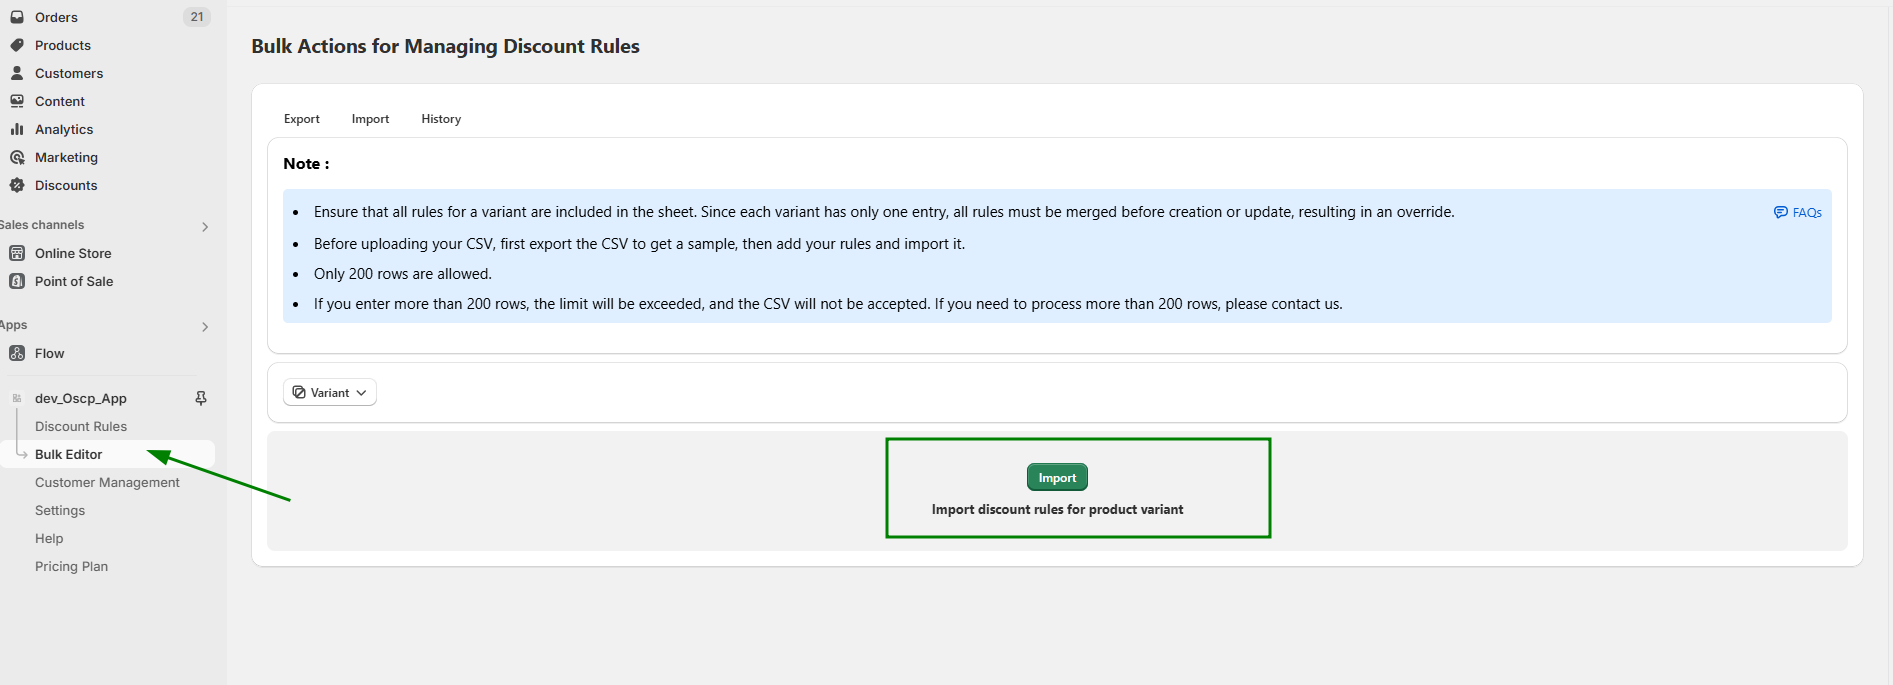1893x685 pixels.
Task: Open Products via its tag icon
Action: 17,45
